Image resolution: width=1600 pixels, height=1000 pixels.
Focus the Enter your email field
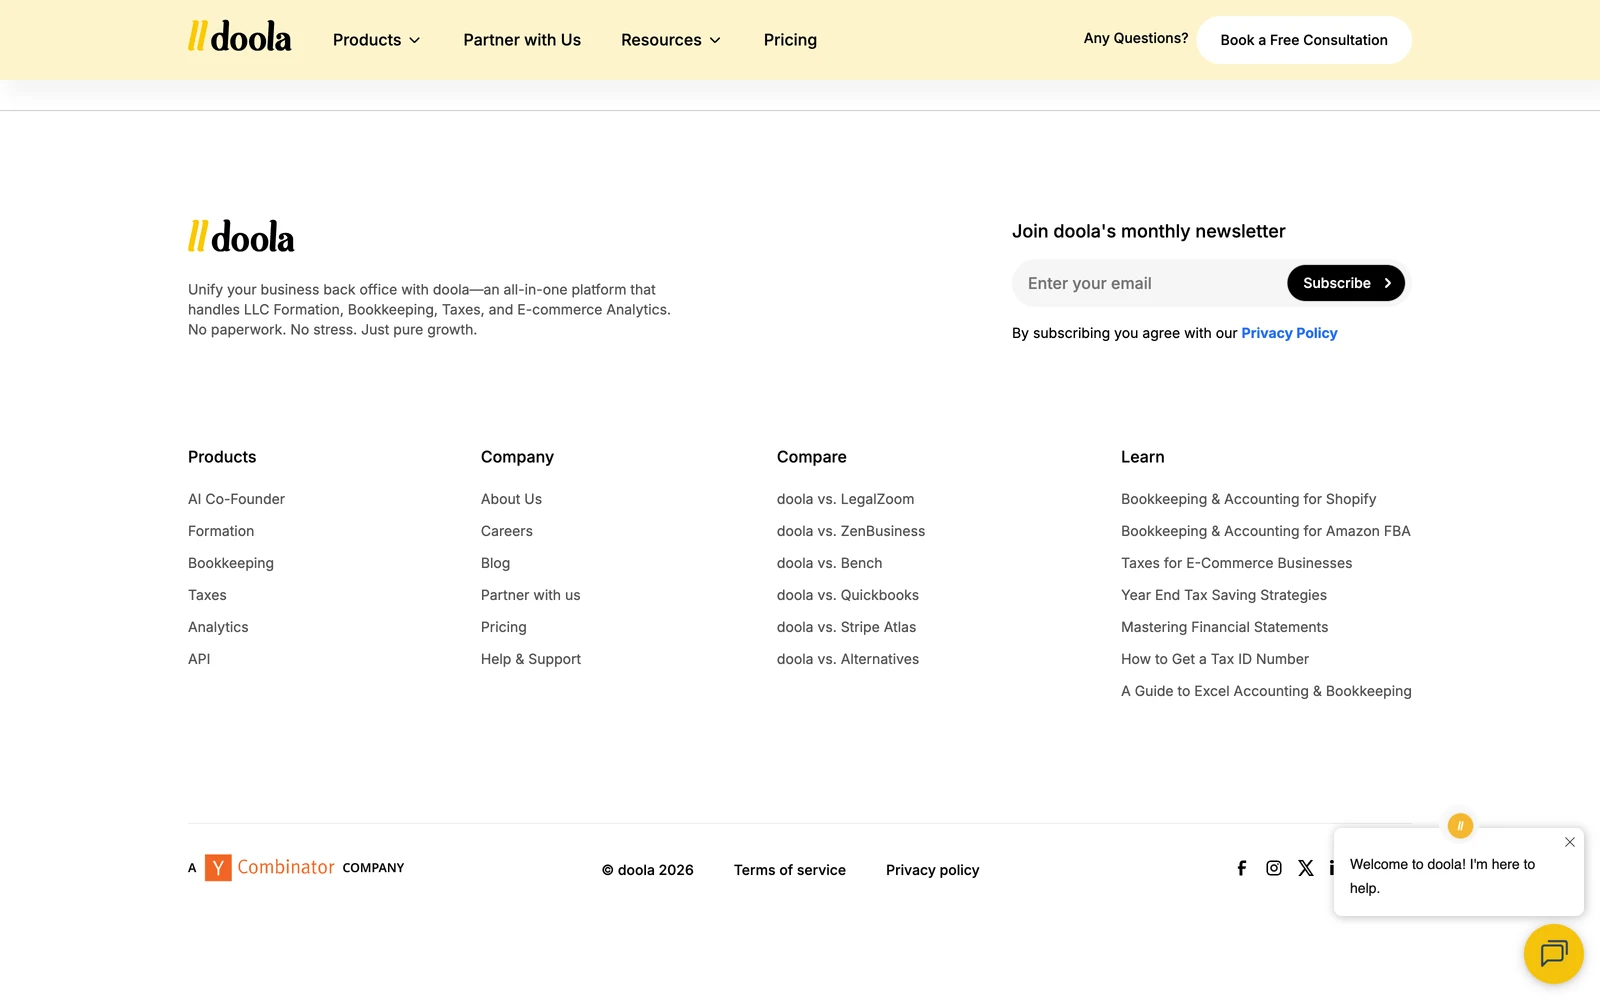click(1150, 283)
